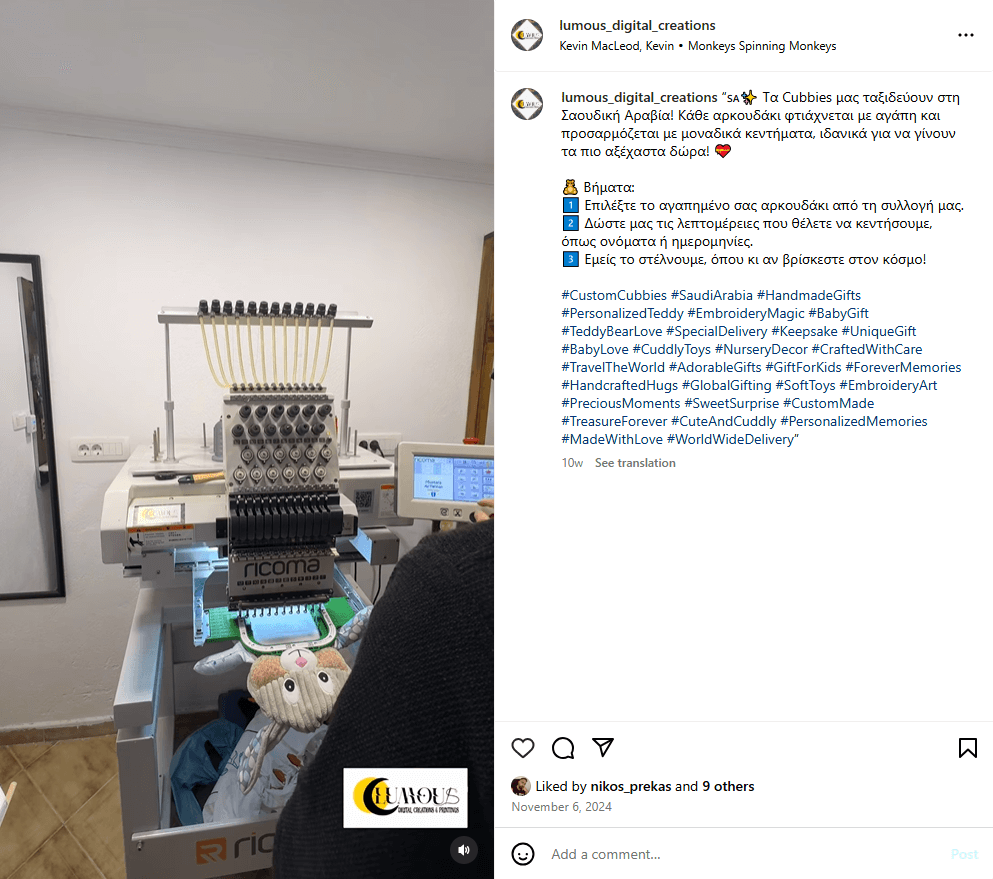Open the Monkeys Spinning Monkeys audio link
The height and width of the screenshot is (879, 993).
click(x=762, y=46)
